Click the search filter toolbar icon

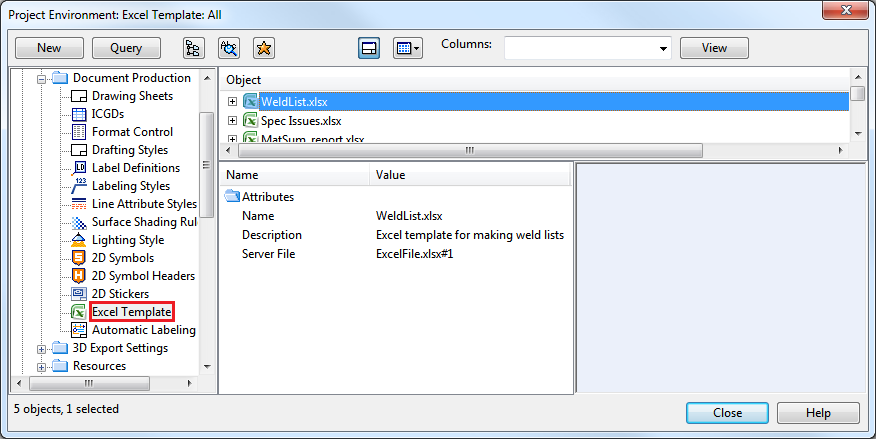pyautogui.click(x=229, y=48)
